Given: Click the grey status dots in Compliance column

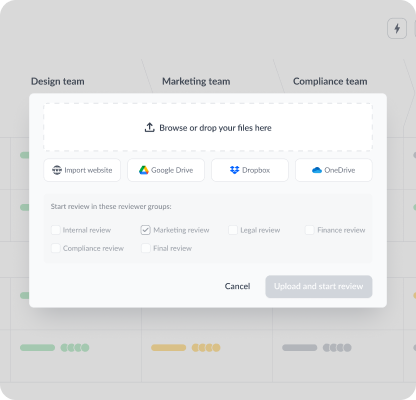Looking at the screenshot, I should click(x=337, y=348).
